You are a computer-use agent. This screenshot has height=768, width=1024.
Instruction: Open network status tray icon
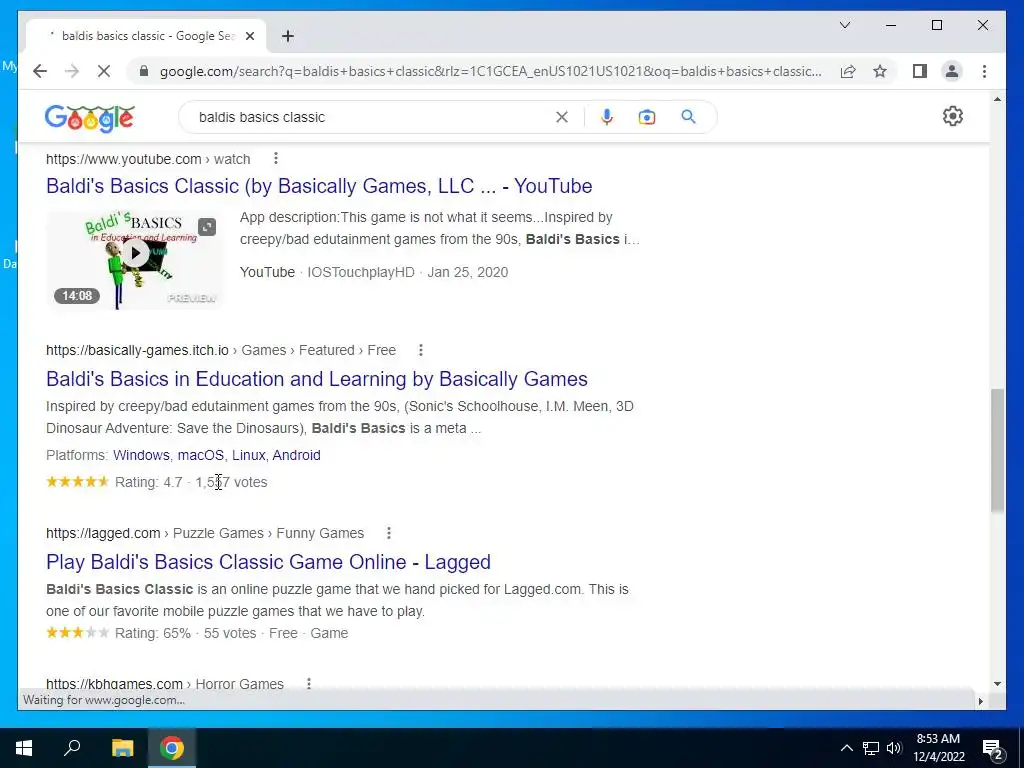(x=871, y=748)
